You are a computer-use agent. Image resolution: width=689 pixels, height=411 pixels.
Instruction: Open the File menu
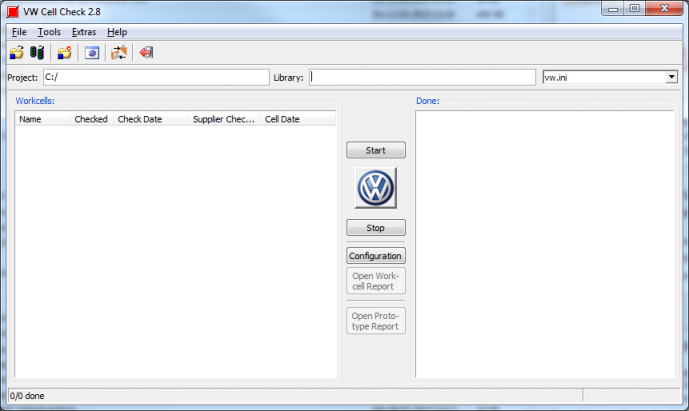pyautogui.click(x=19, y=32)
